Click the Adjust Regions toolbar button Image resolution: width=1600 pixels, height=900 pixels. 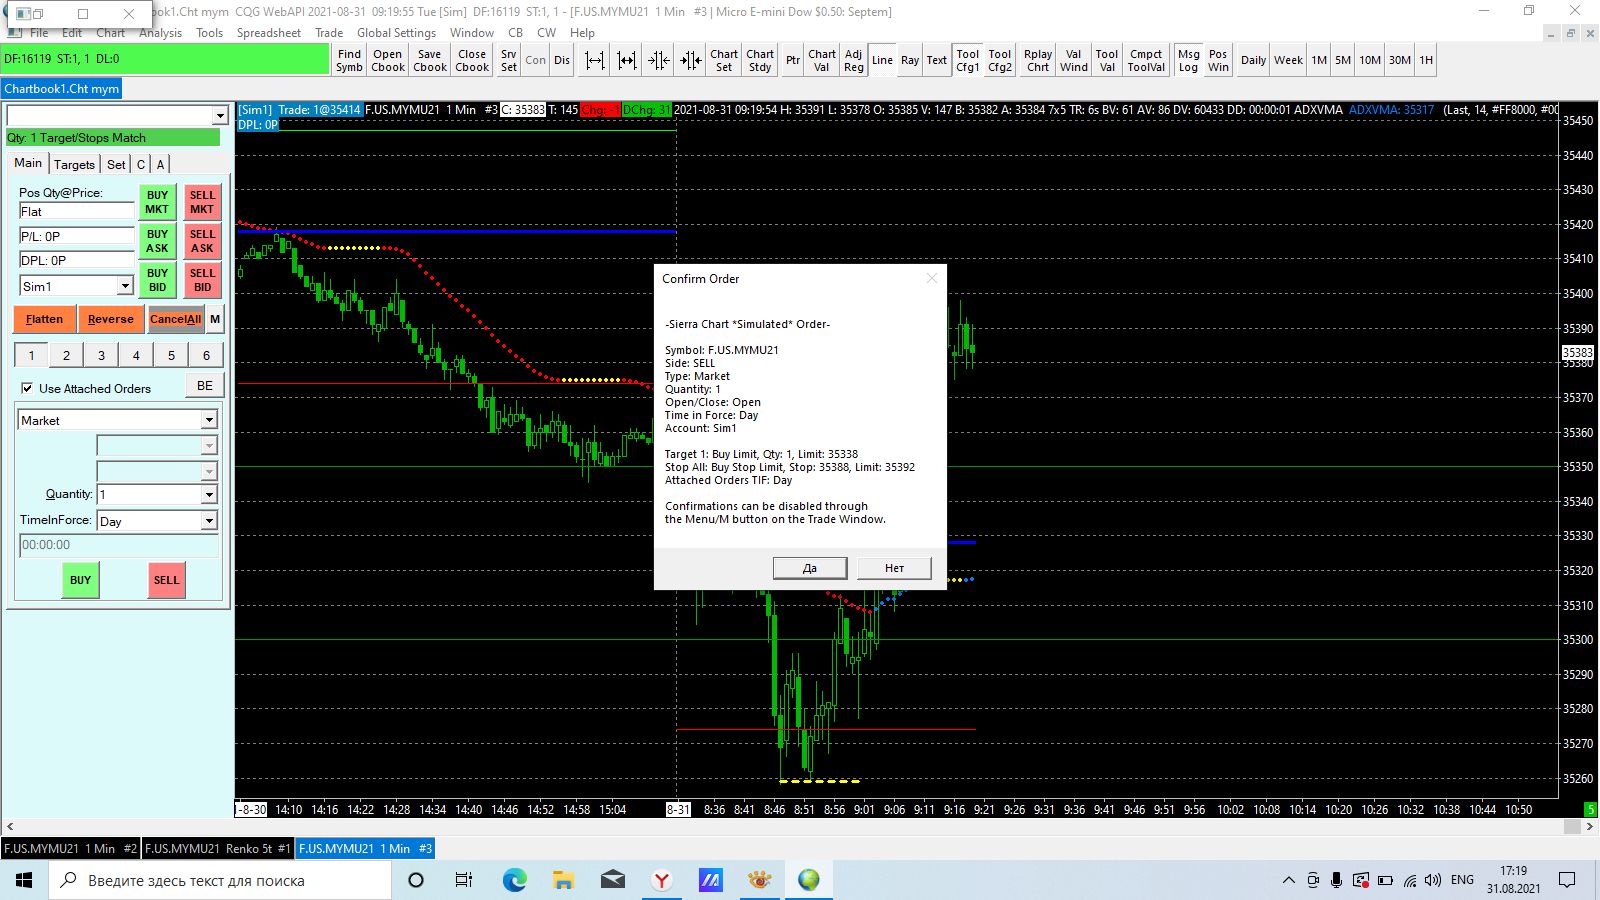coord(853,61)
